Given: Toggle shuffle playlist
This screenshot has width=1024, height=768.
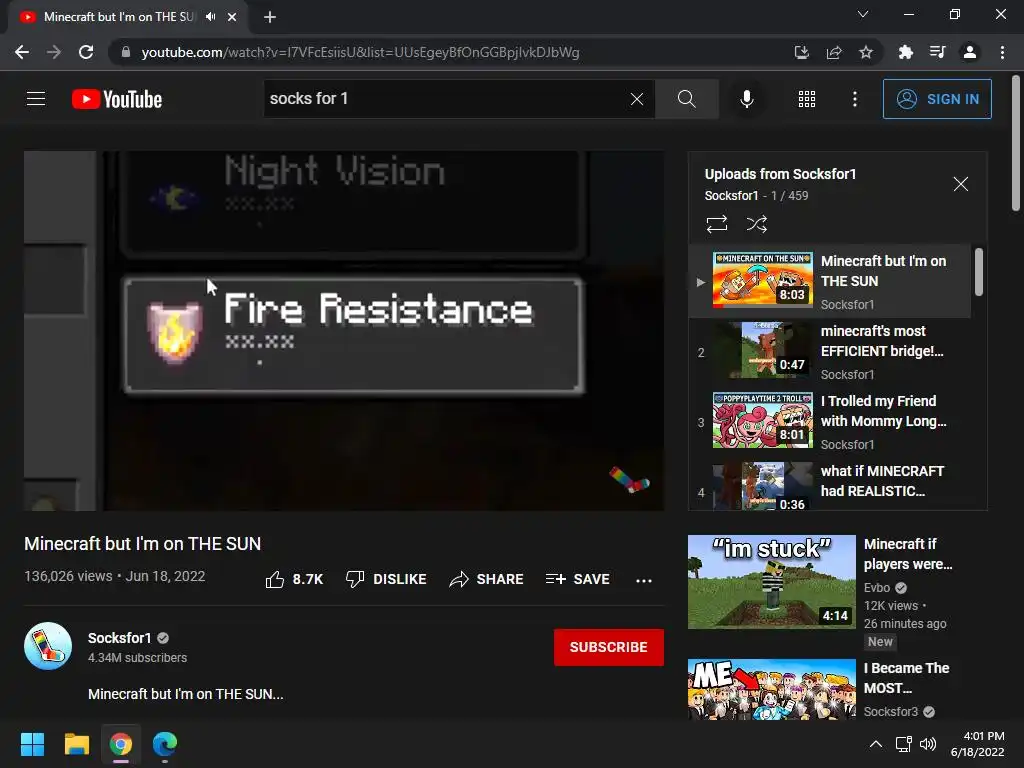Looking at the screenshot, I should coord(756,224).
